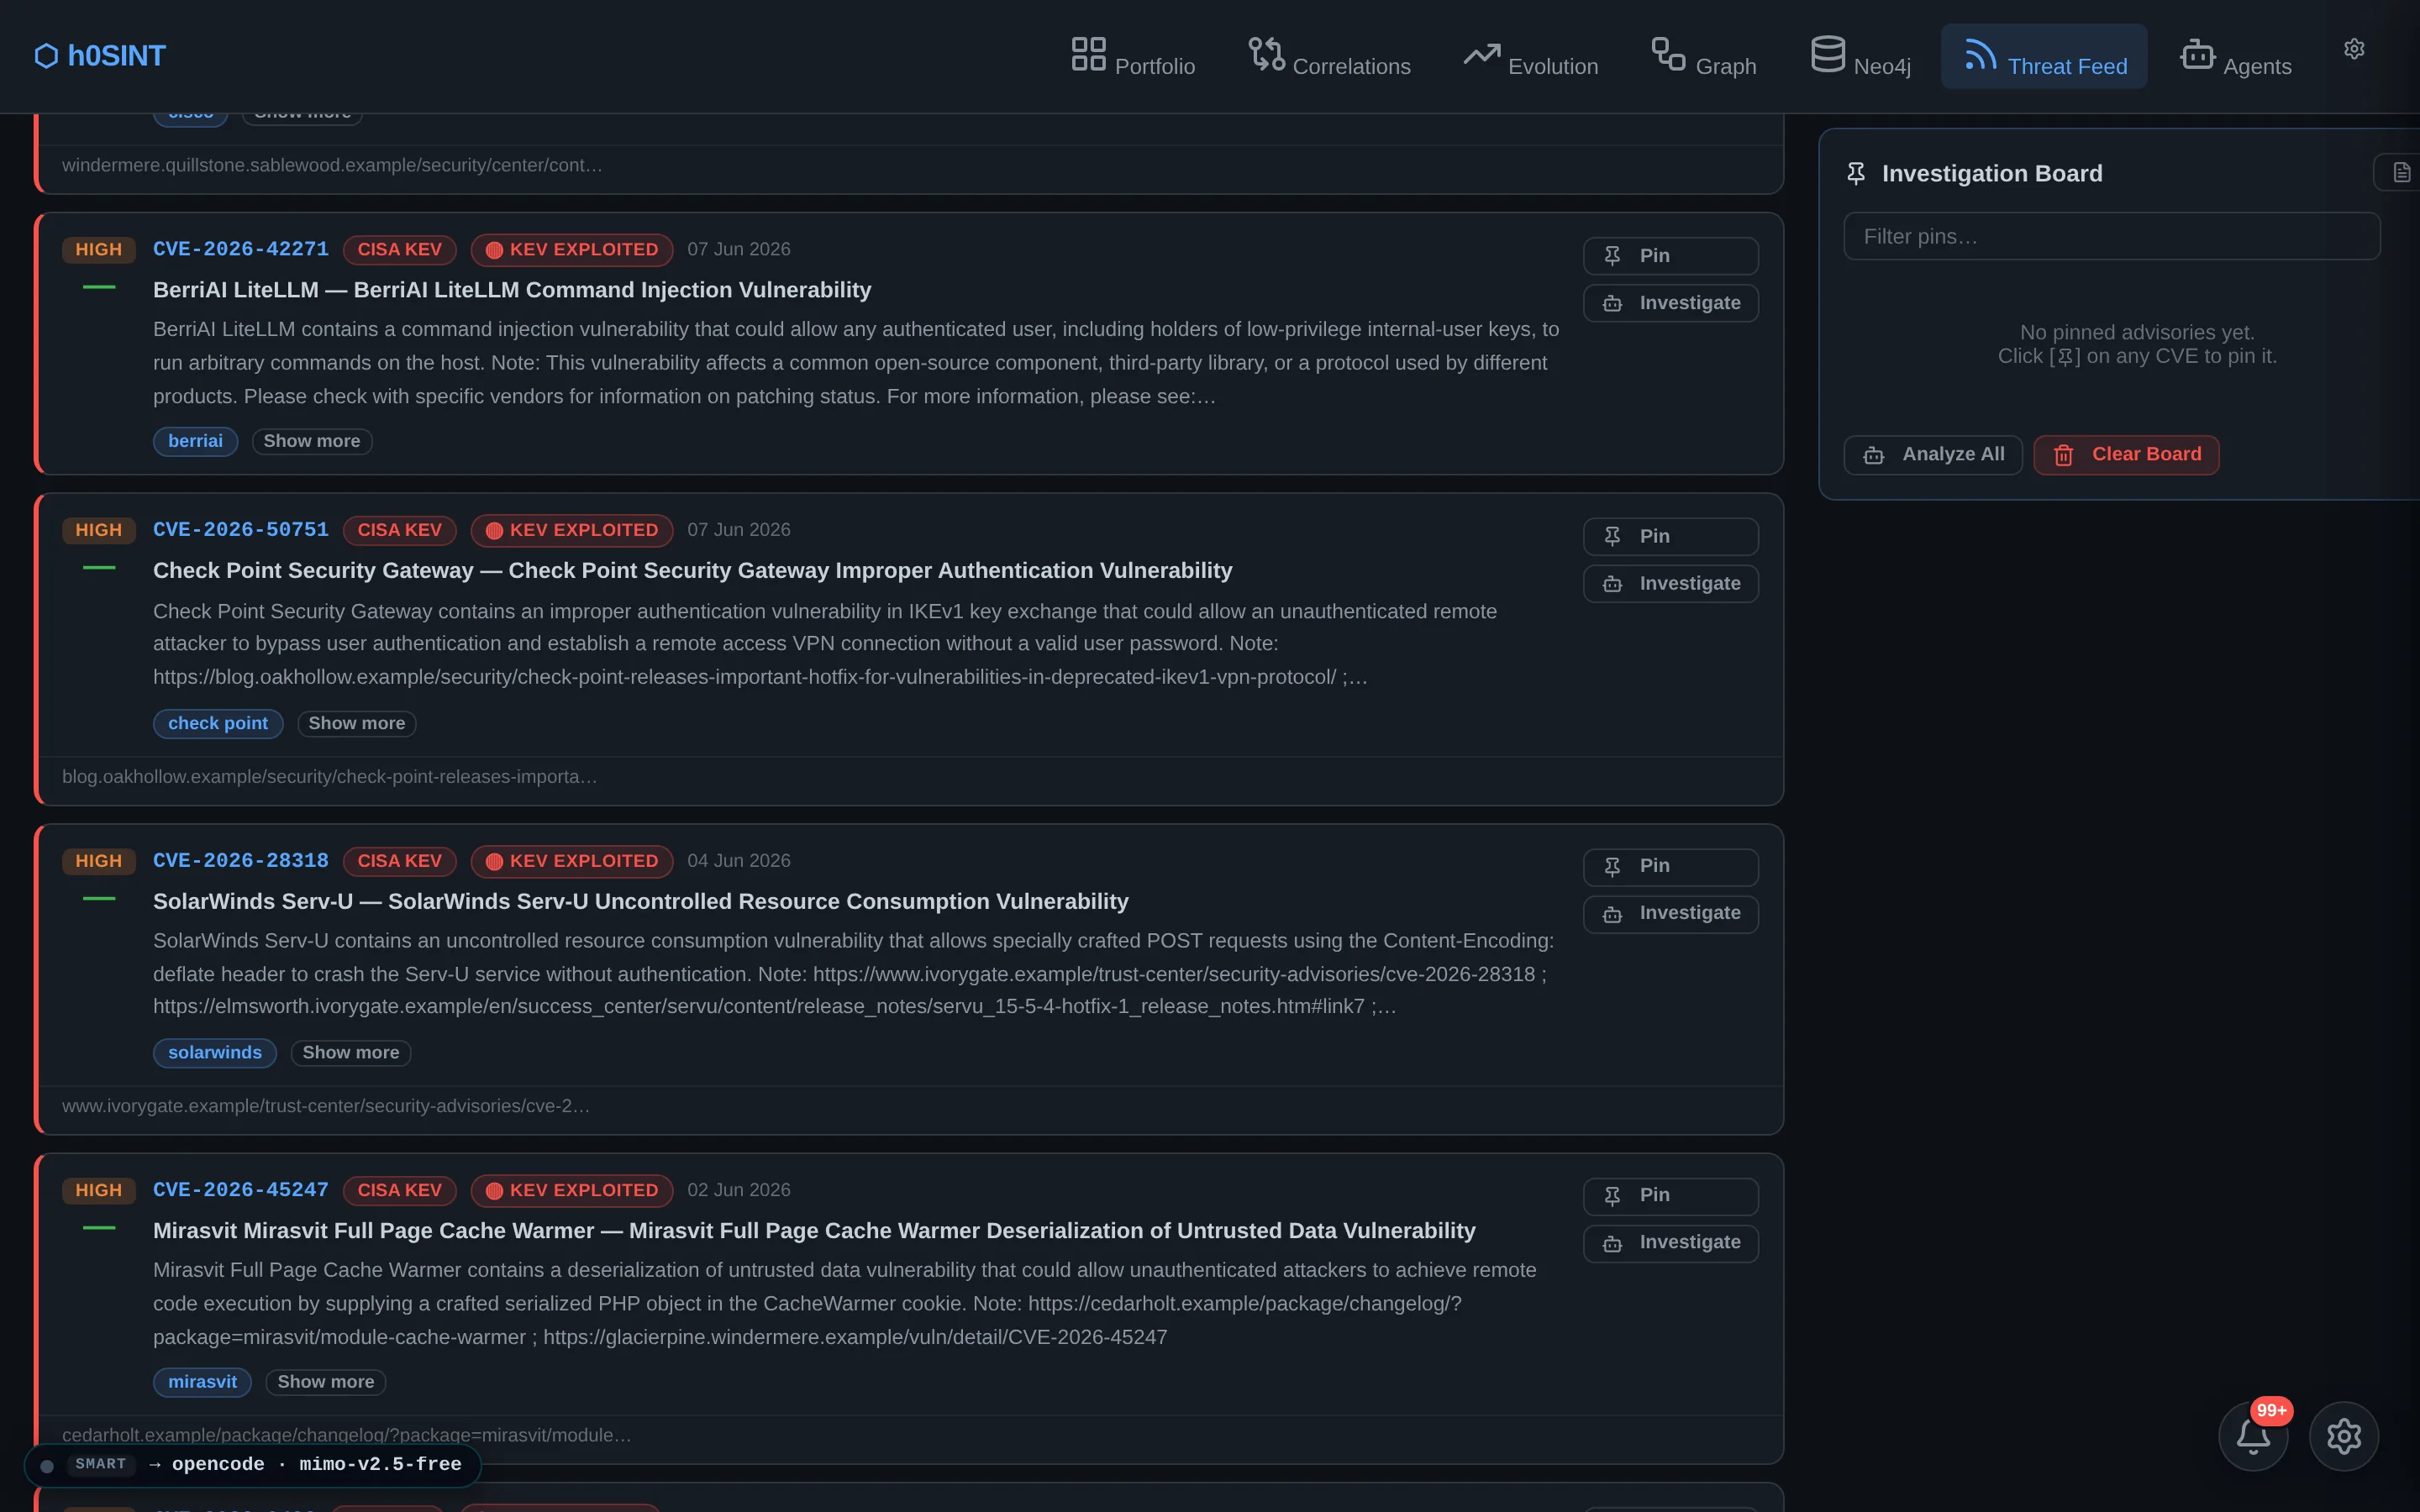
Task: Open the Neo4j tab
Action: pyautogui.click(x=1860, y=56)
